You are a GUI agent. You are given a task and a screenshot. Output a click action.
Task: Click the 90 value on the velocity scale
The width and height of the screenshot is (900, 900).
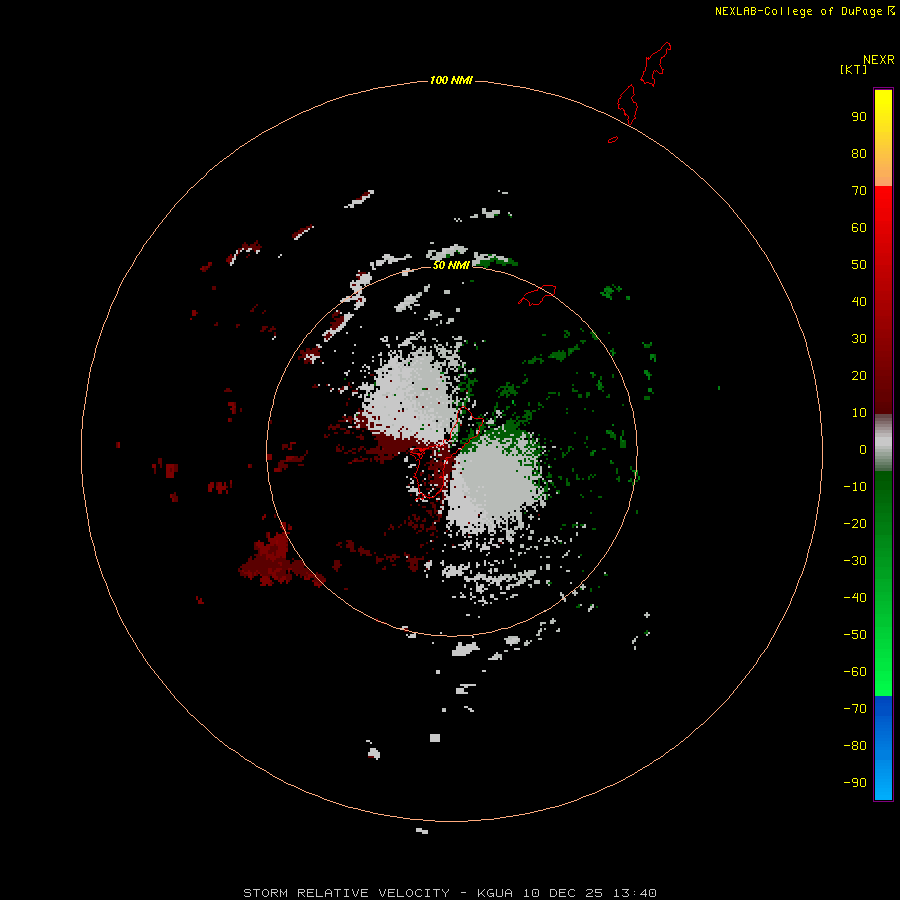(859, 117)
